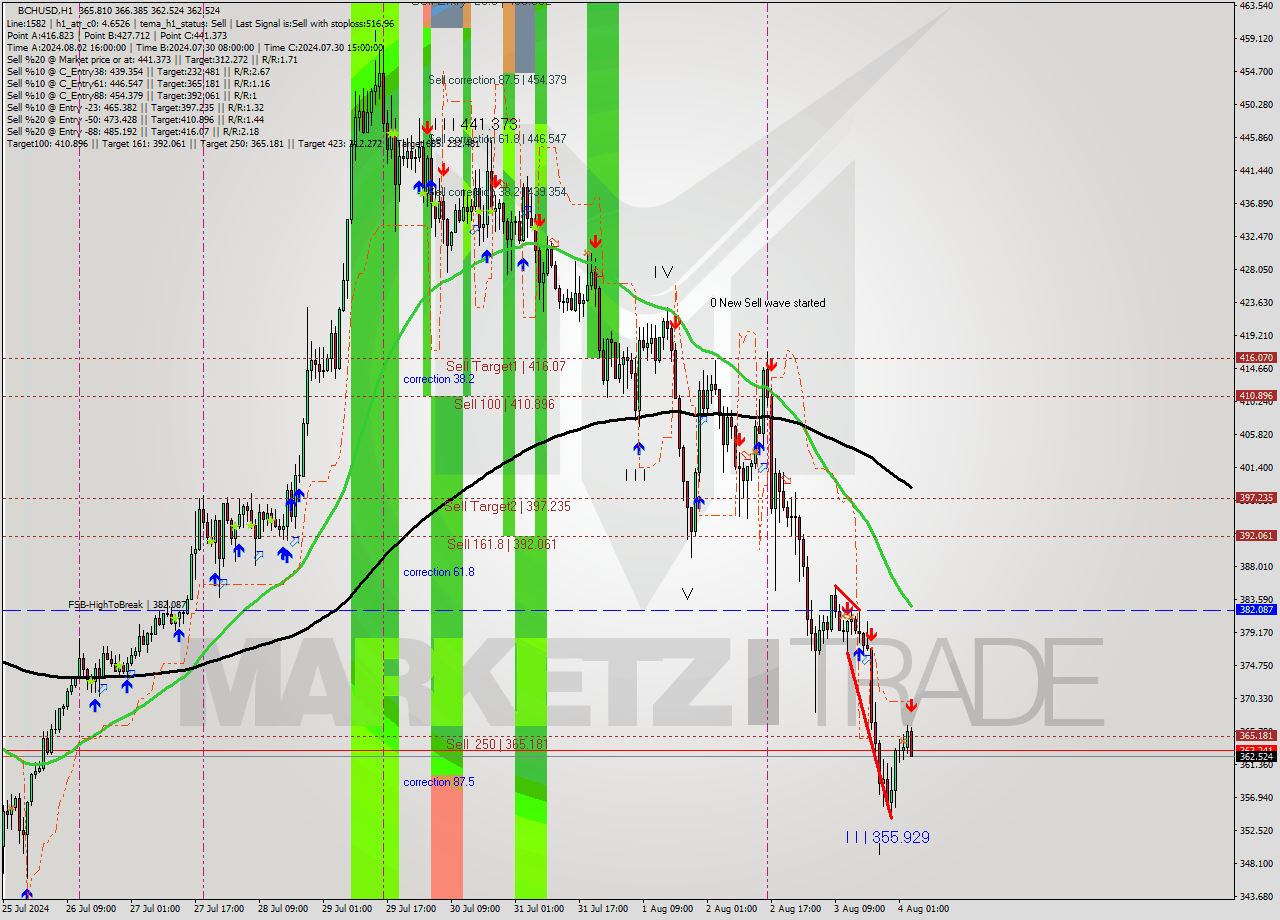Click the red 416.070 price tag on axis
The width and height of the screenshot is (1280, 920).
1256,358
